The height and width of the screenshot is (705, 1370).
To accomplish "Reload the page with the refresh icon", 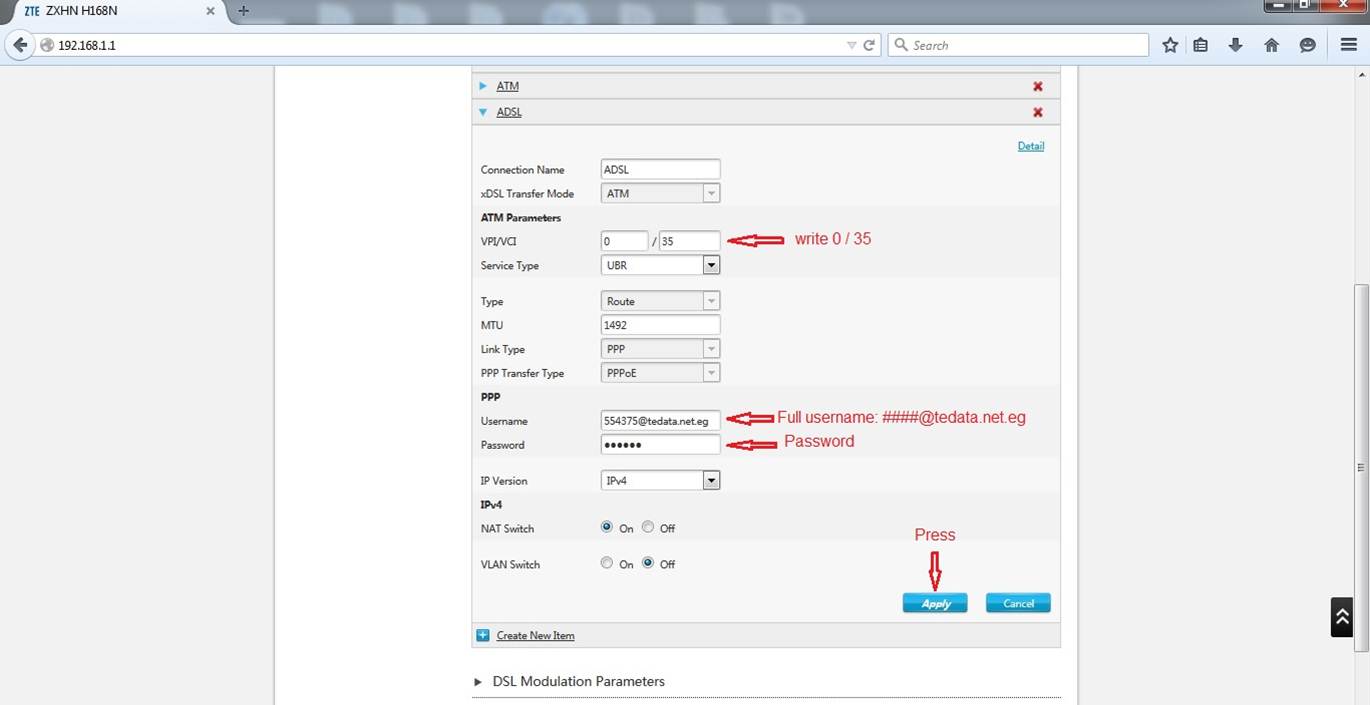I will [x=869, y=45].
